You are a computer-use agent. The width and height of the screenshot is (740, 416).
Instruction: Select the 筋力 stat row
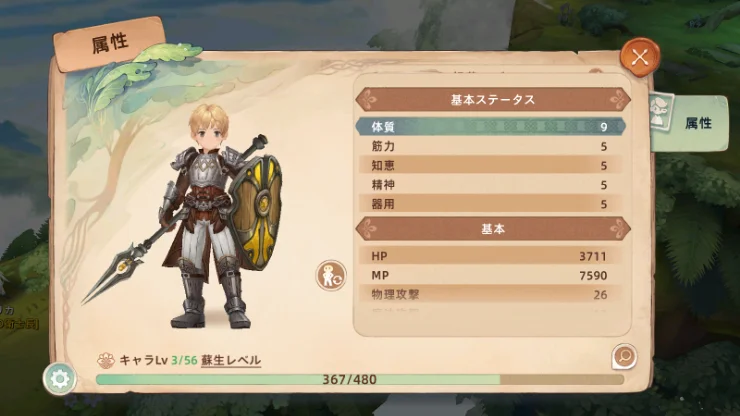pyautogui.click(x=491, y=146)
